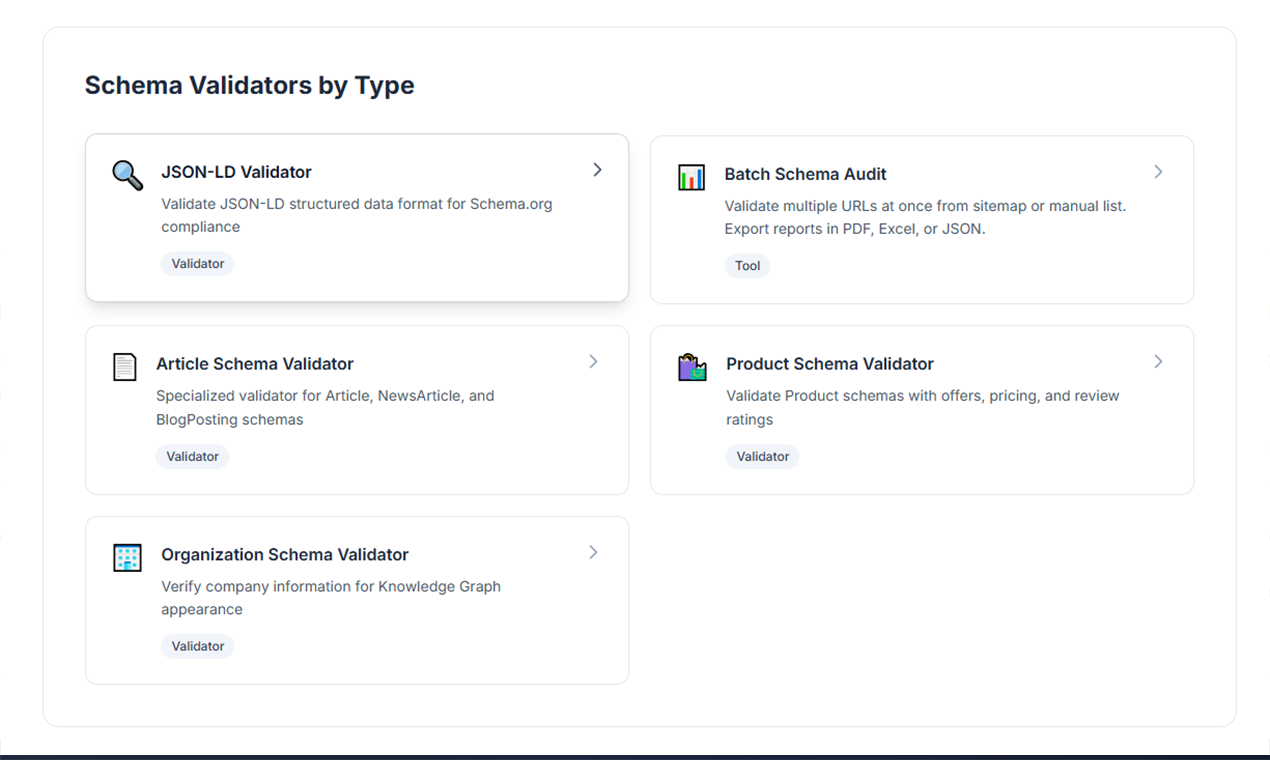Click the Schema Validators by Type heading
The image size is (1270, 760).
(x=249, y=85)
